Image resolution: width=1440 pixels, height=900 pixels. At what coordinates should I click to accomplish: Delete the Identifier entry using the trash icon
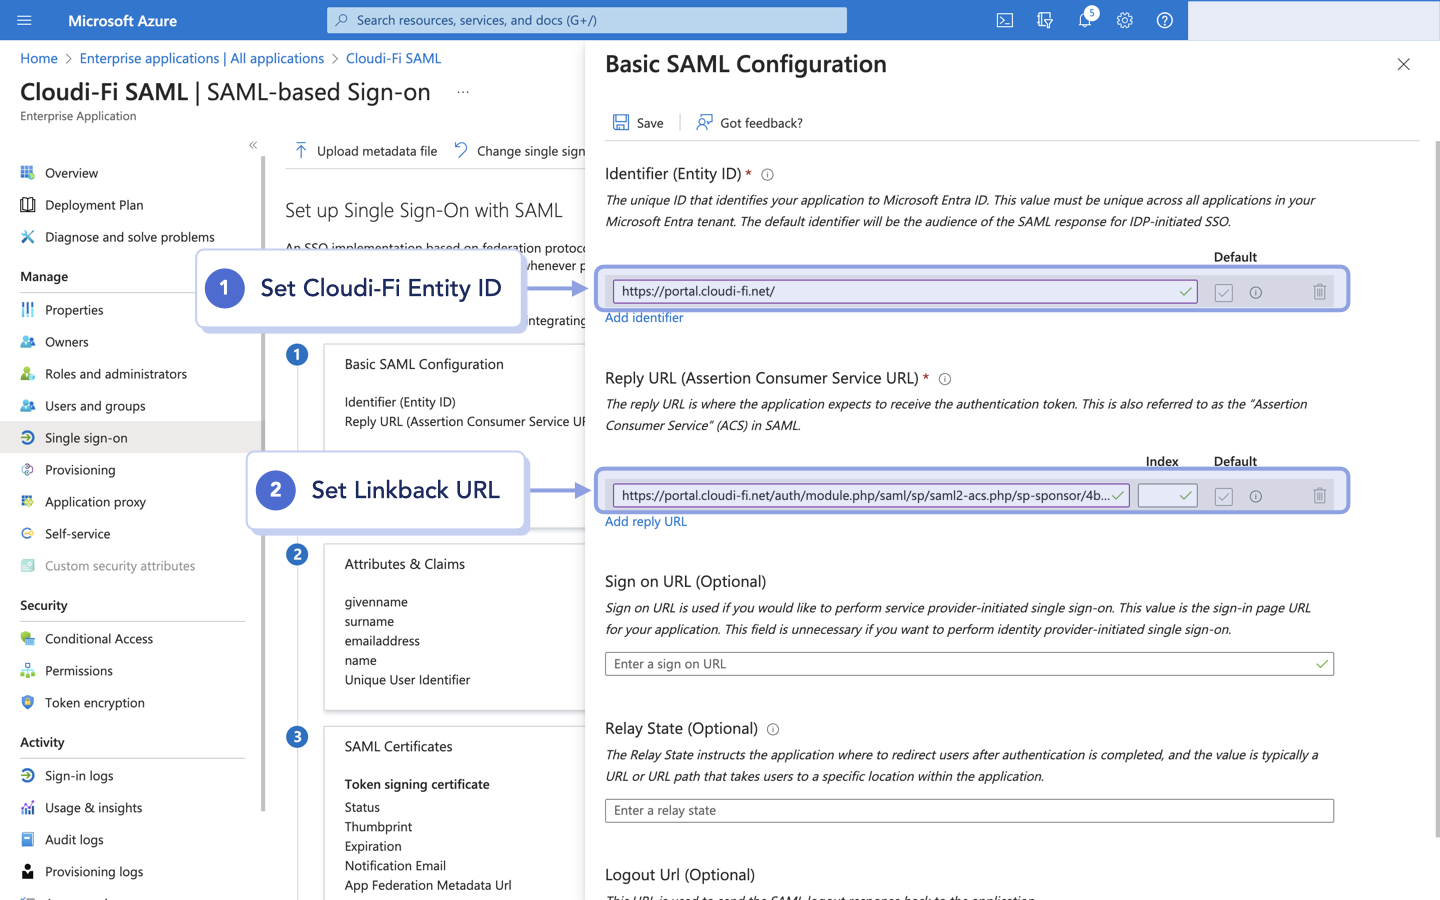pos(1319,291)
